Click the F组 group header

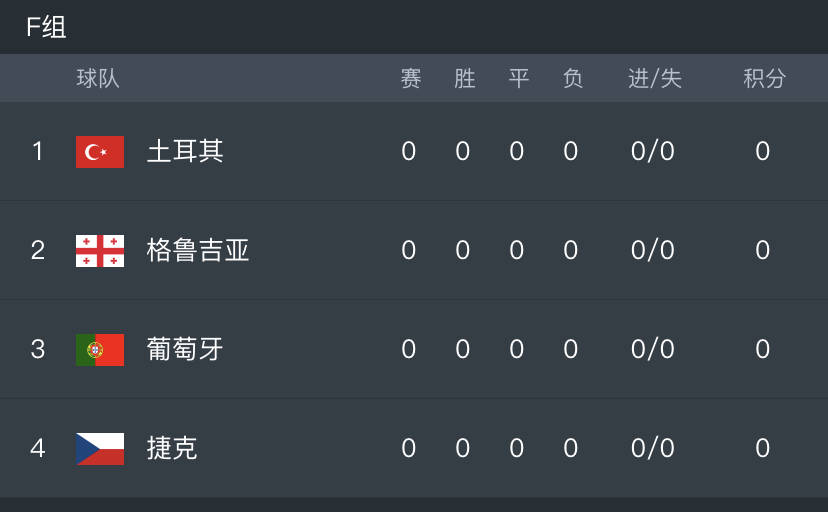point(46,26)
